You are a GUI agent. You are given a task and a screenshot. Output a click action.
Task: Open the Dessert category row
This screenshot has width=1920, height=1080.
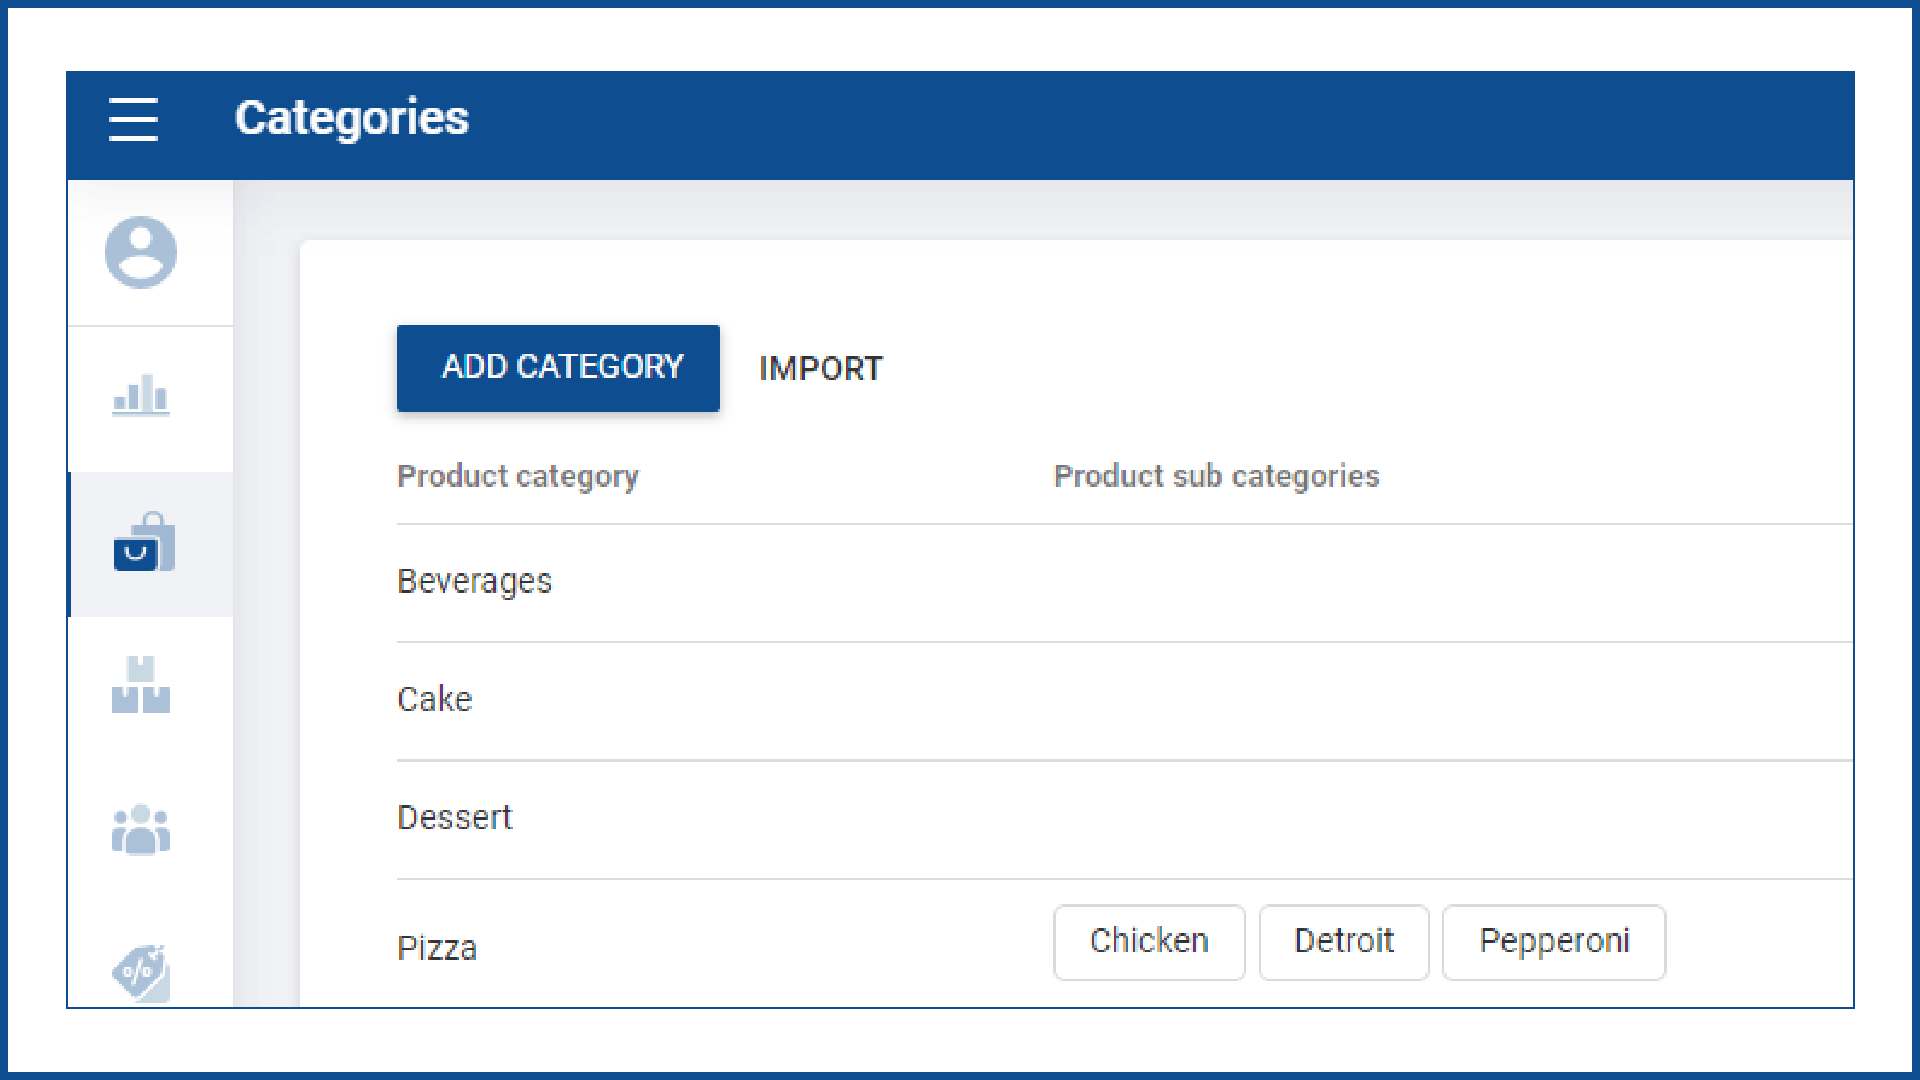(x=455, y=818)
